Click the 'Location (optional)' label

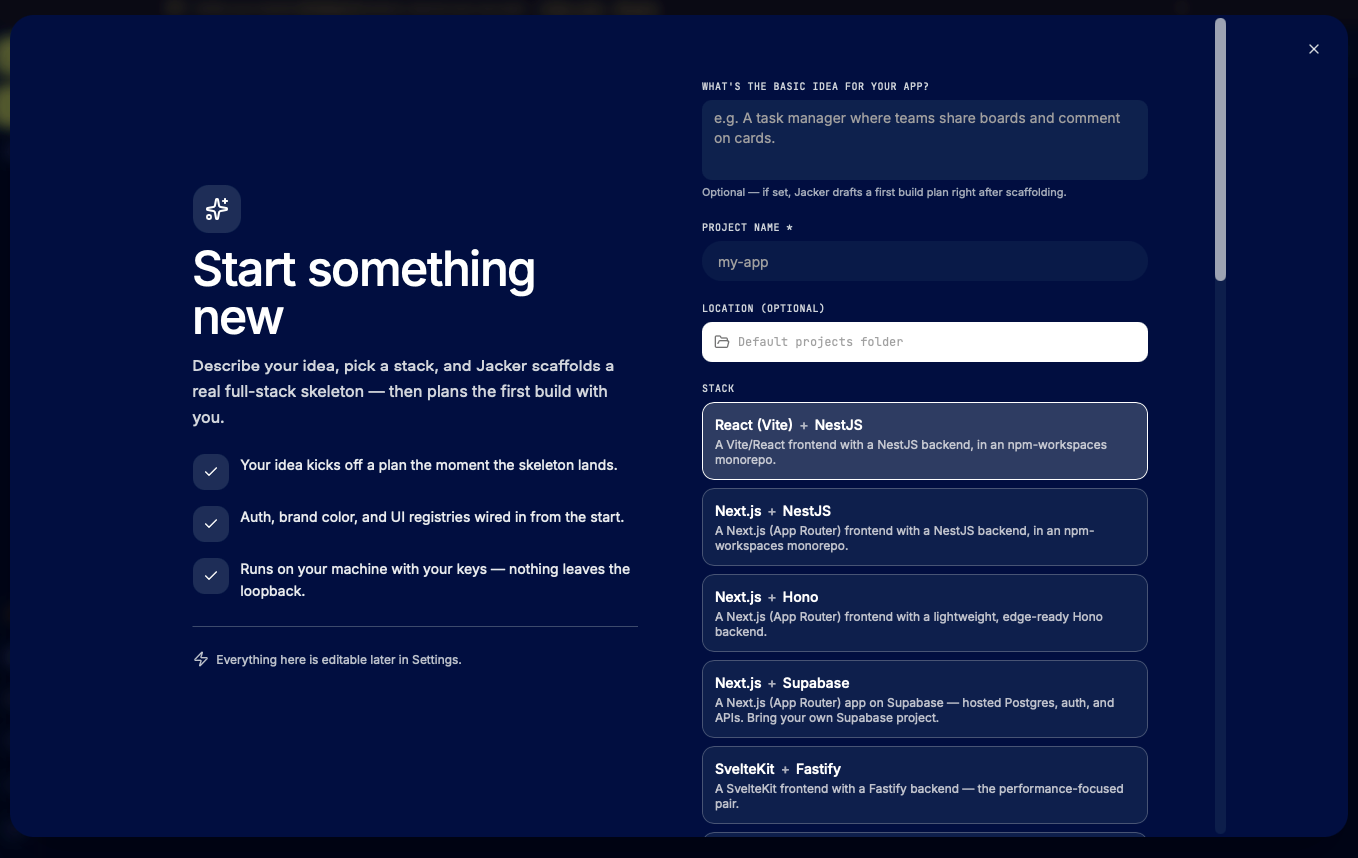[x=763, y=309]
